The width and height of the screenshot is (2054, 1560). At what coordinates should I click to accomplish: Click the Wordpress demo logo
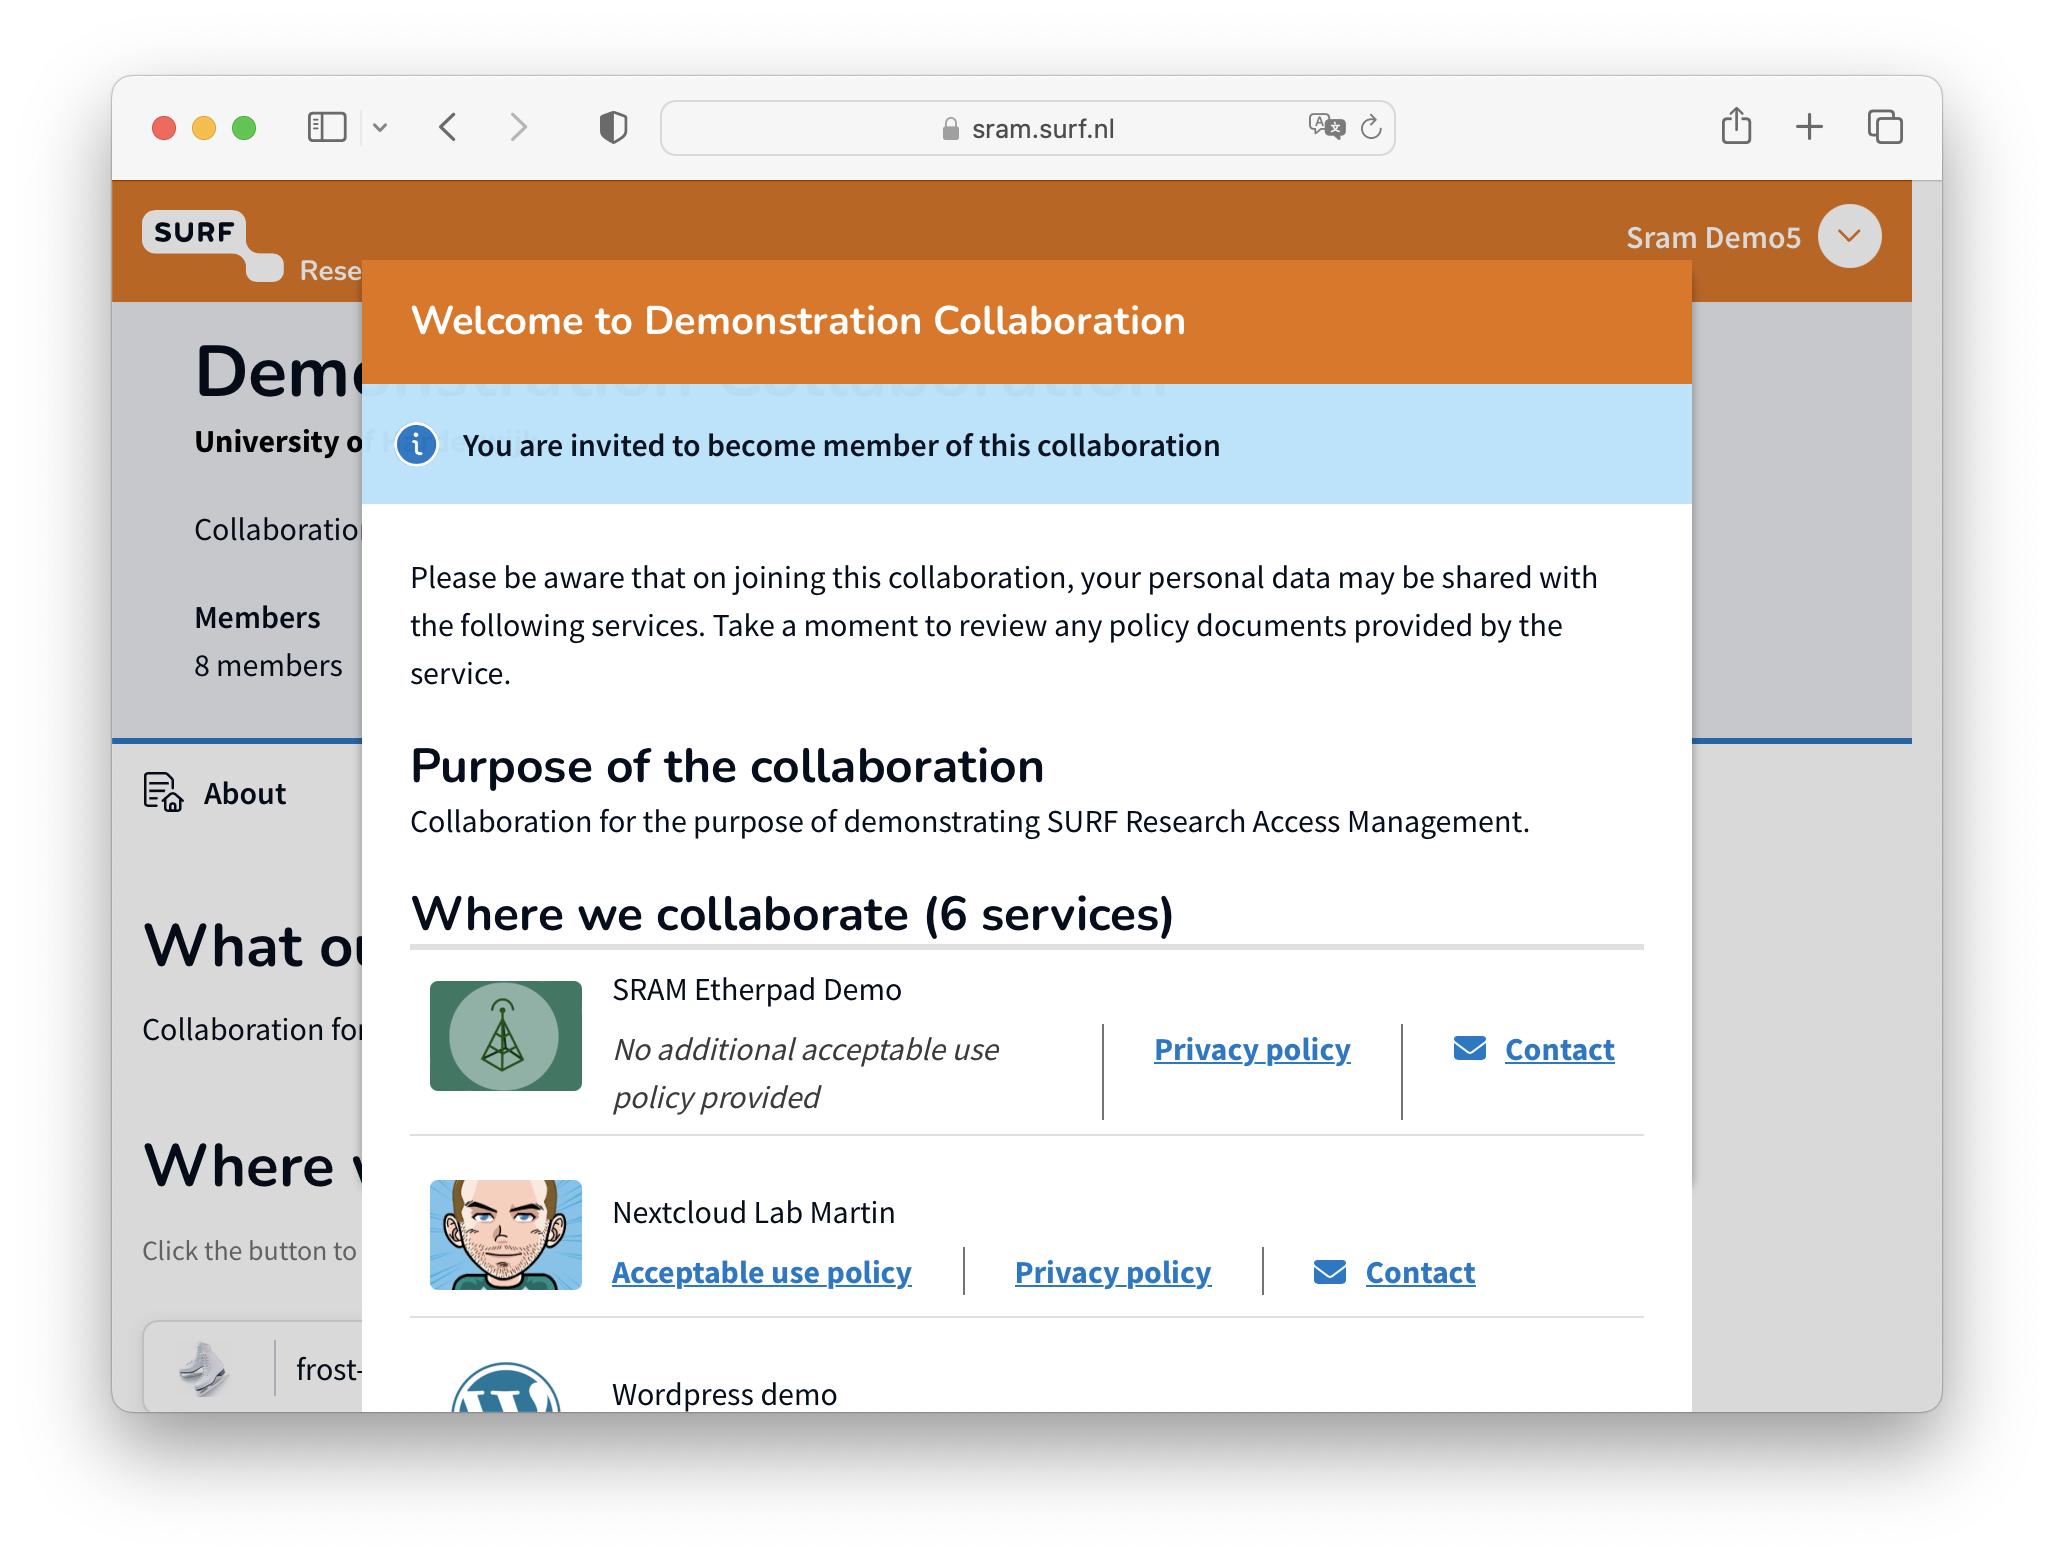coord(506,1387)
